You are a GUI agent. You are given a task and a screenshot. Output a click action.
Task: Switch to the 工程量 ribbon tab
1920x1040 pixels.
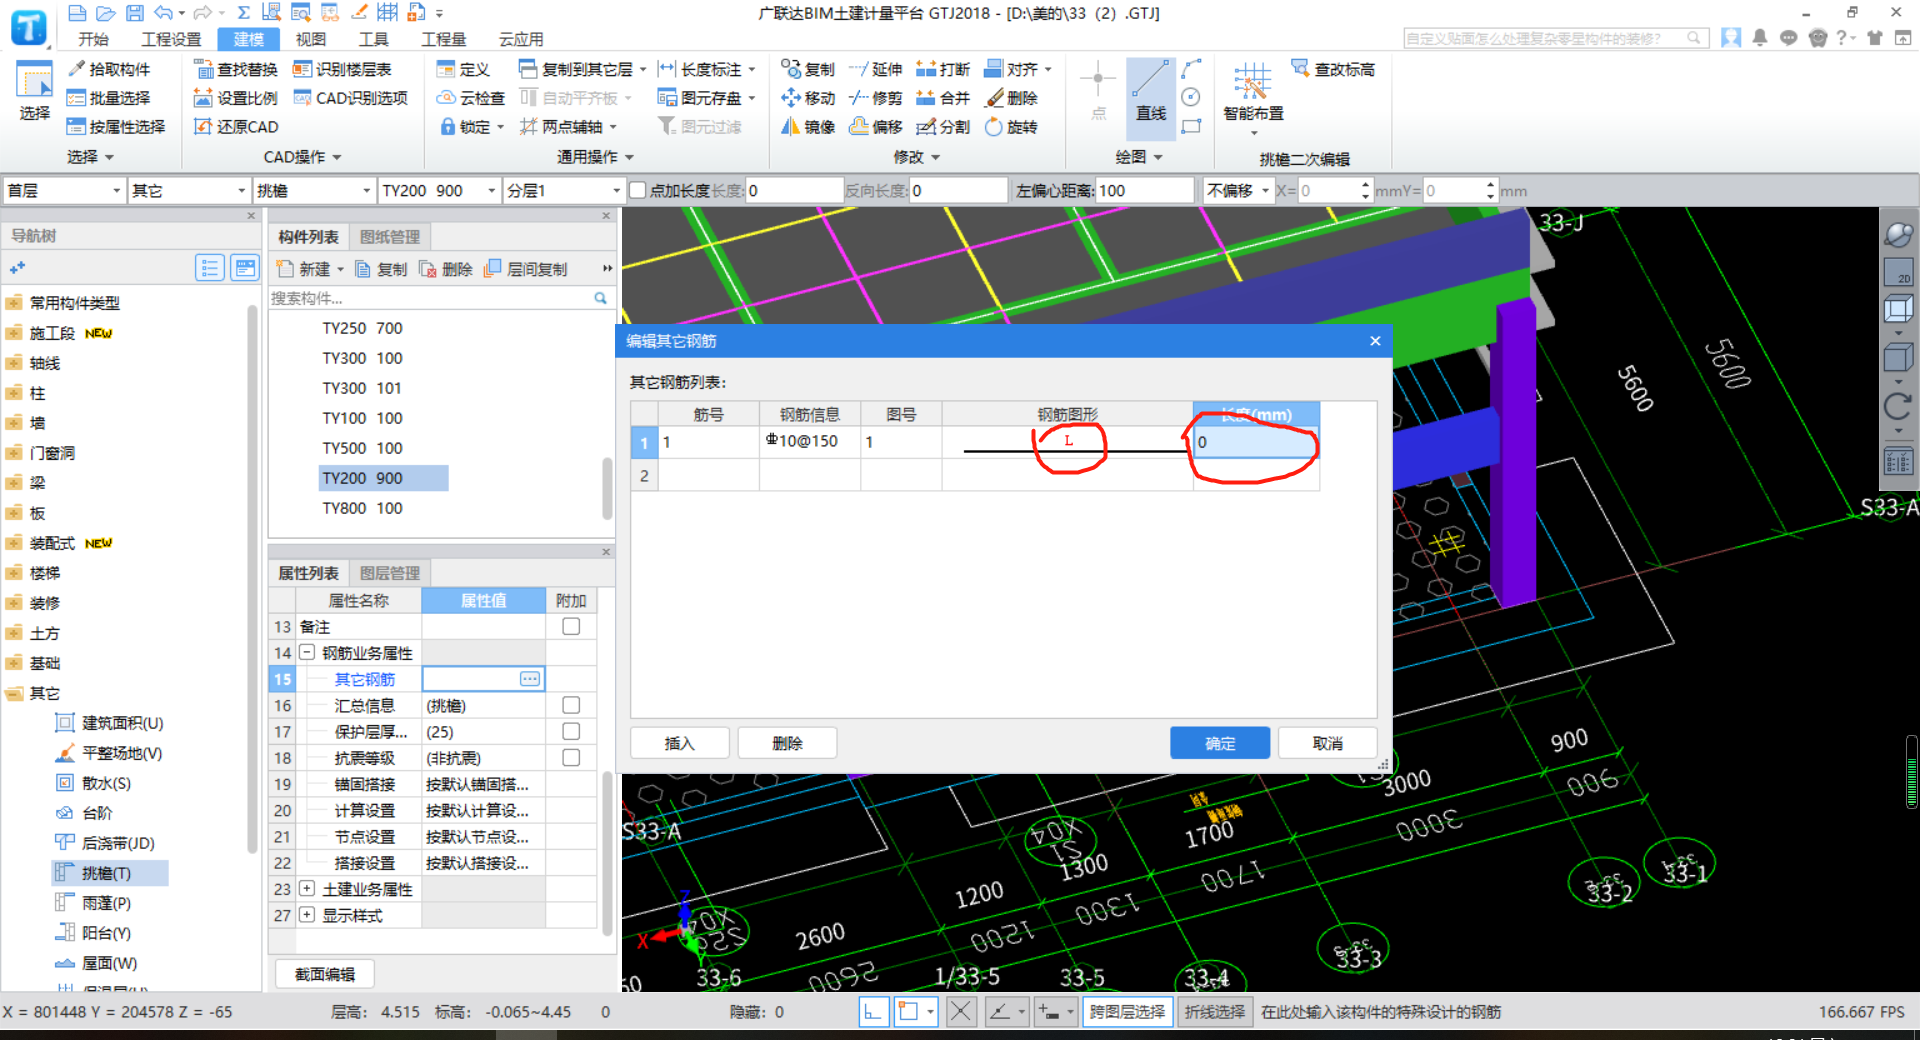pyautogui.click(x=444, y=39)
